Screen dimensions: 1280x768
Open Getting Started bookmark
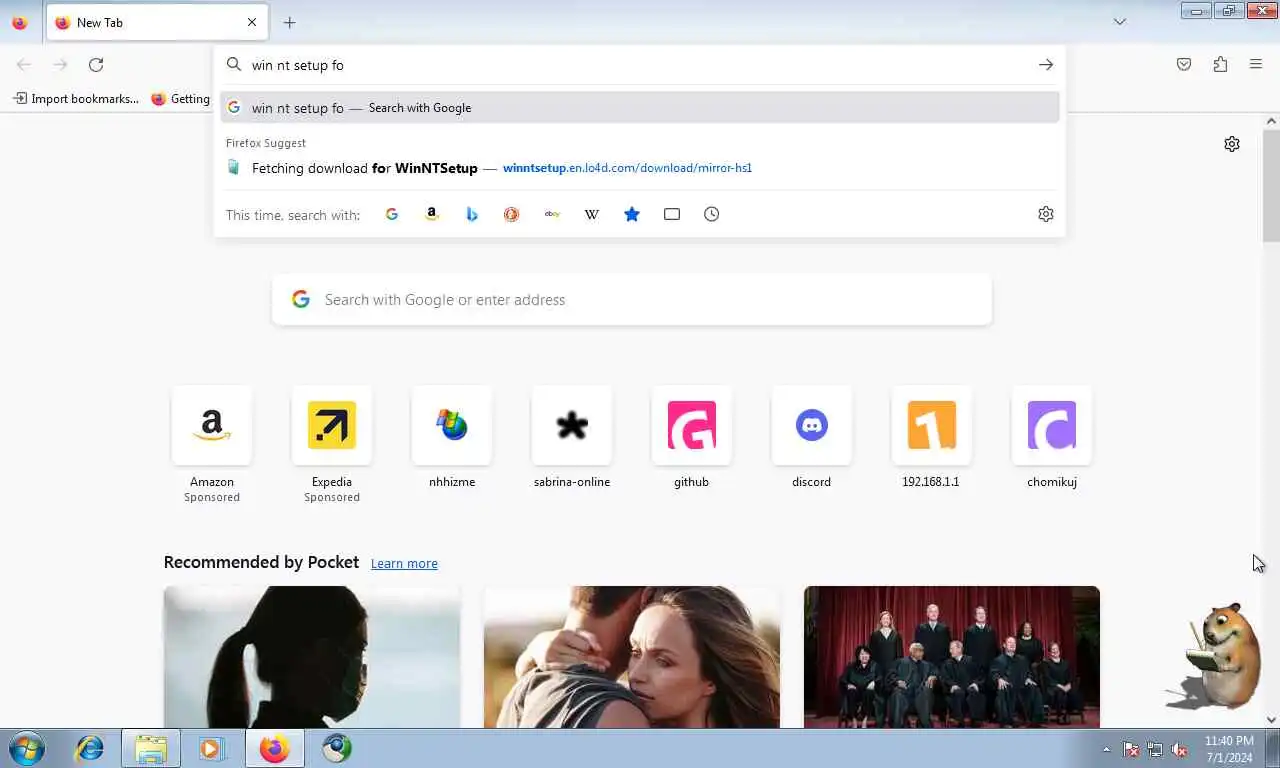181,99
